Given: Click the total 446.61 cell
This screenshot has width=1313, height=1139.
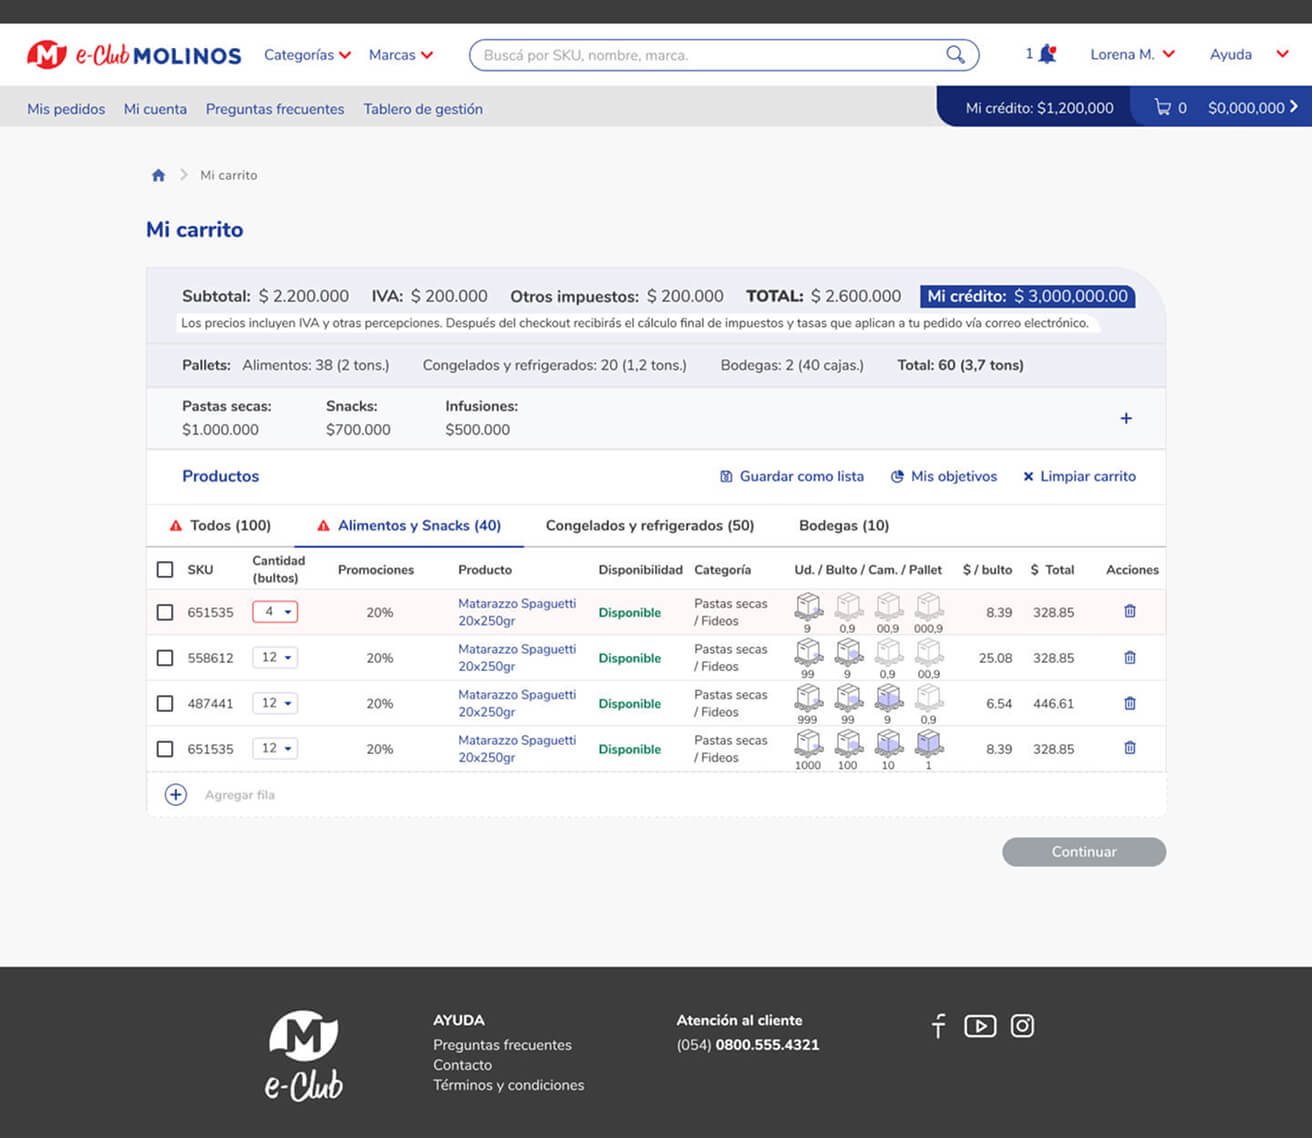Looking at the screenshot, I should (1053, 704).
